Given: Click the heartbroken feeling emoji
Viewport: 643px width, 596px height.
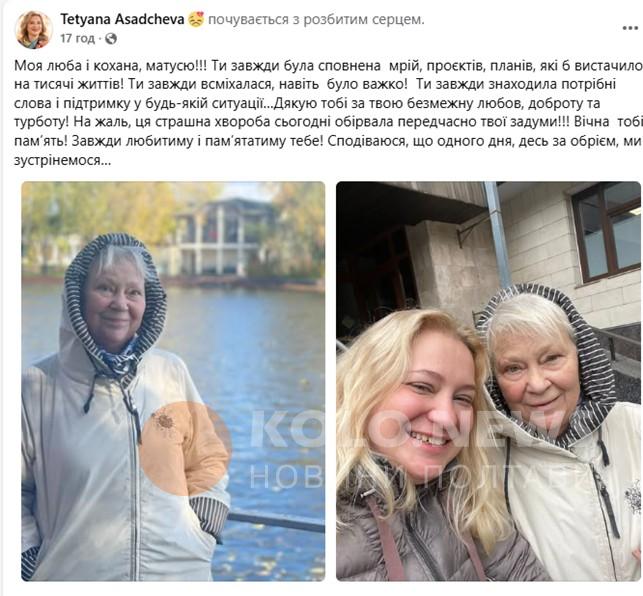Looking at the screenshot, I should (x=196, y=20).
